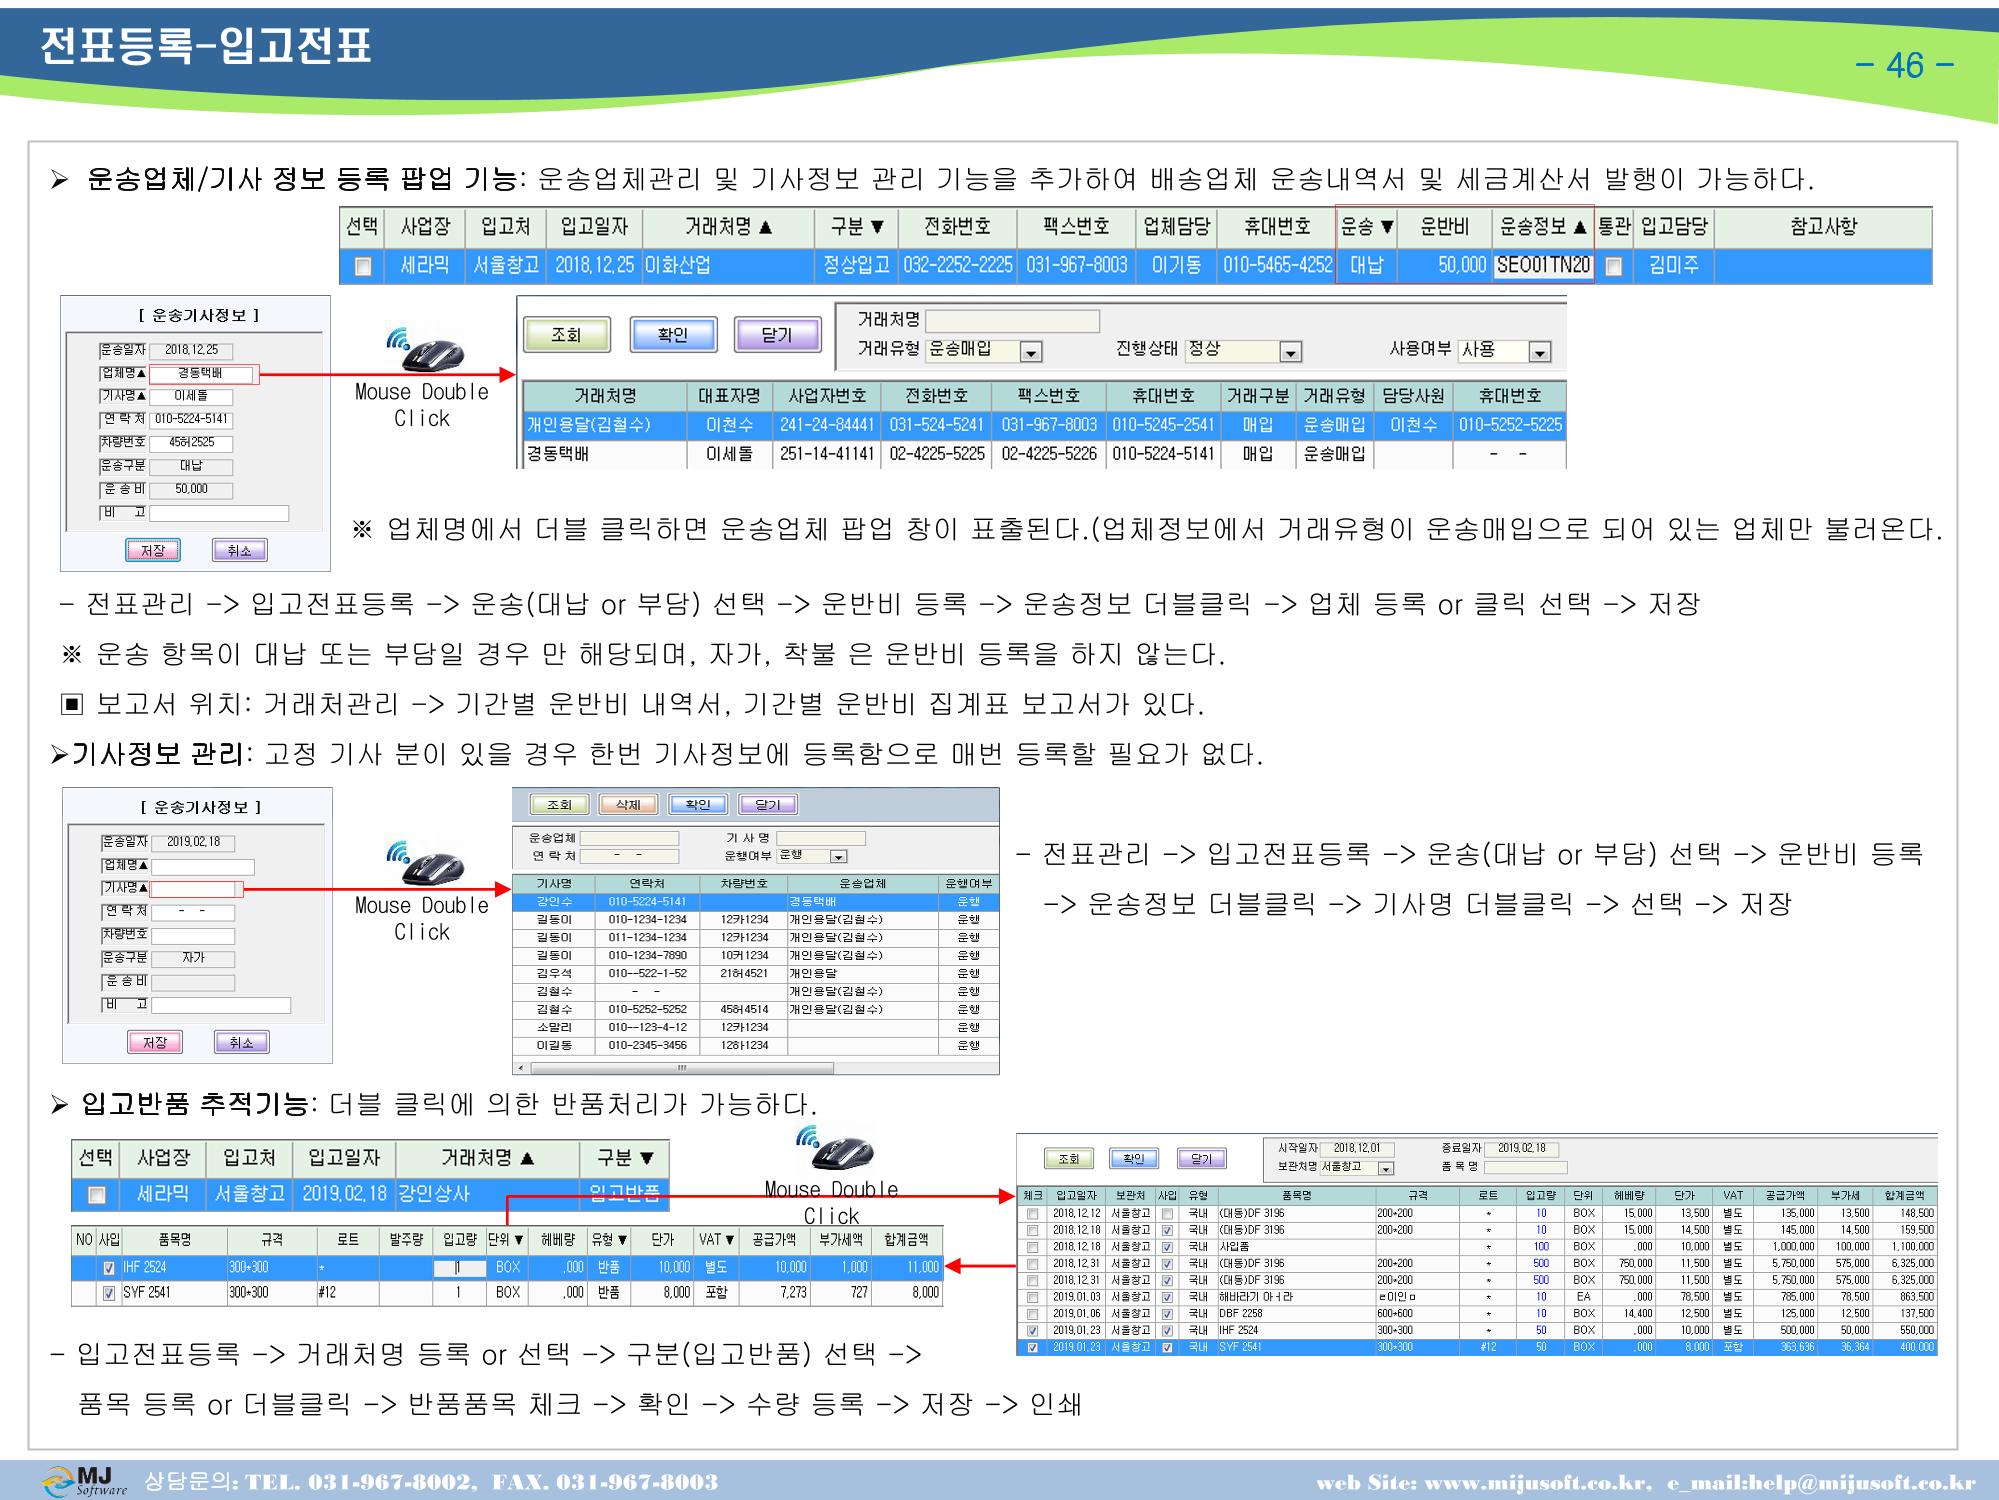Click 확인 button in driver list popup
The width and height of the screenshot is (1999, 1500).
[x=697, y=805]
